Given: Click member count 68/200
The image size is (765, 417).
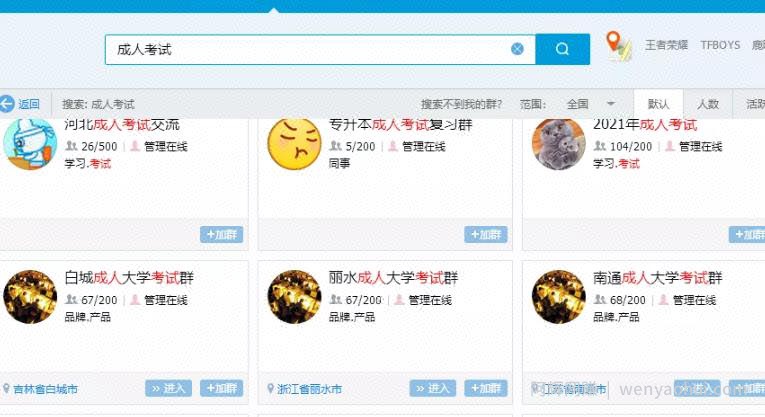Looking at the screenshot, I should (x=627, y=300).
